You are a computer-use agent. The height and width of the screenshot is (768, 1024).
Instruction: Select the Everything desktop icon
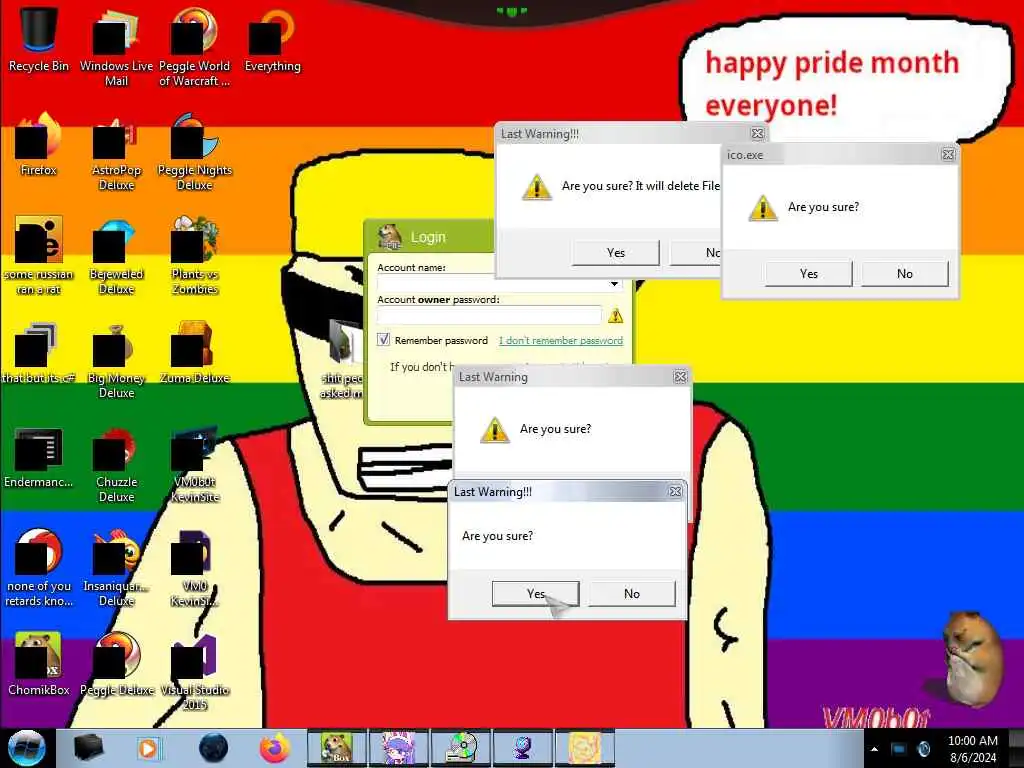point(272,39)
